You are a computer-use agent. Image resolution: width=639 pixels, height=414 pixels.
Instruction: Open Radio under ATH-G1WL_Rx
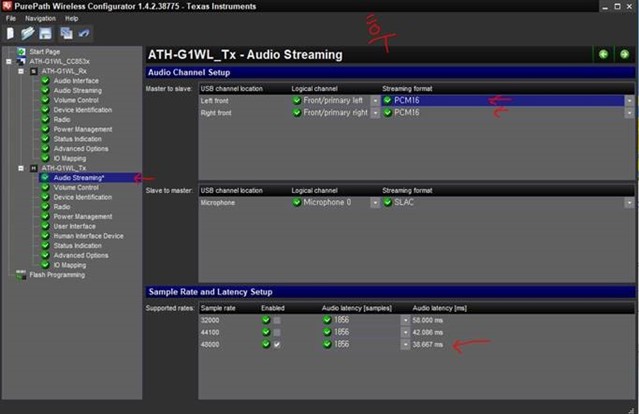(x=62, y=120)
